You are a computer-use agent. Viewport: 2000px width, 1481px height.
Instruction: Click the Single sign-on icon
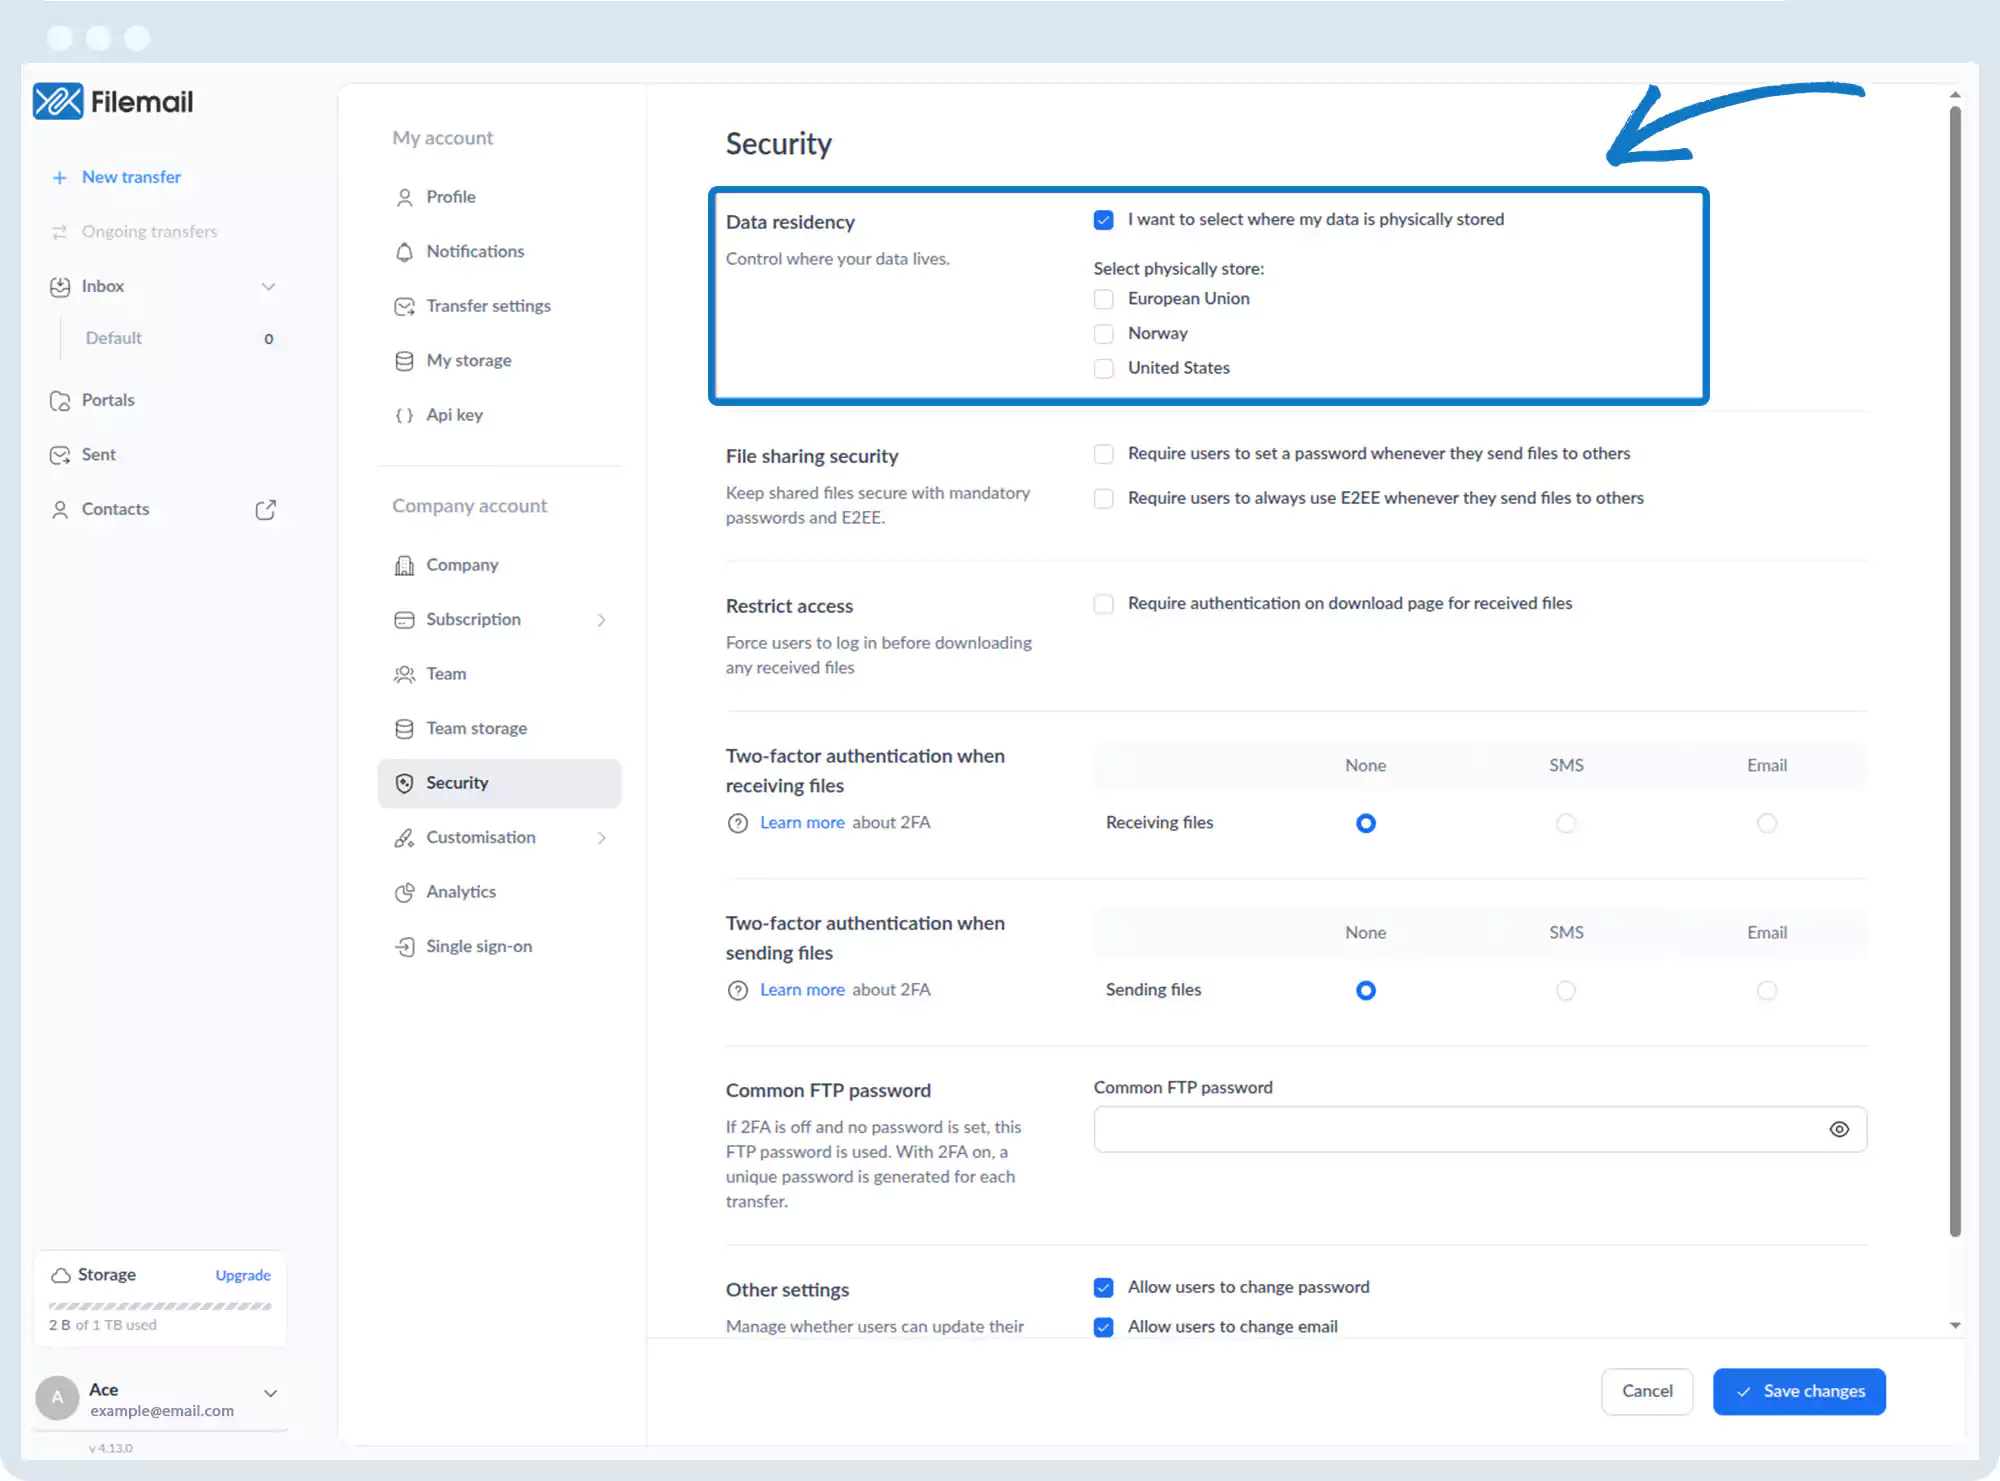click(404, 947)
